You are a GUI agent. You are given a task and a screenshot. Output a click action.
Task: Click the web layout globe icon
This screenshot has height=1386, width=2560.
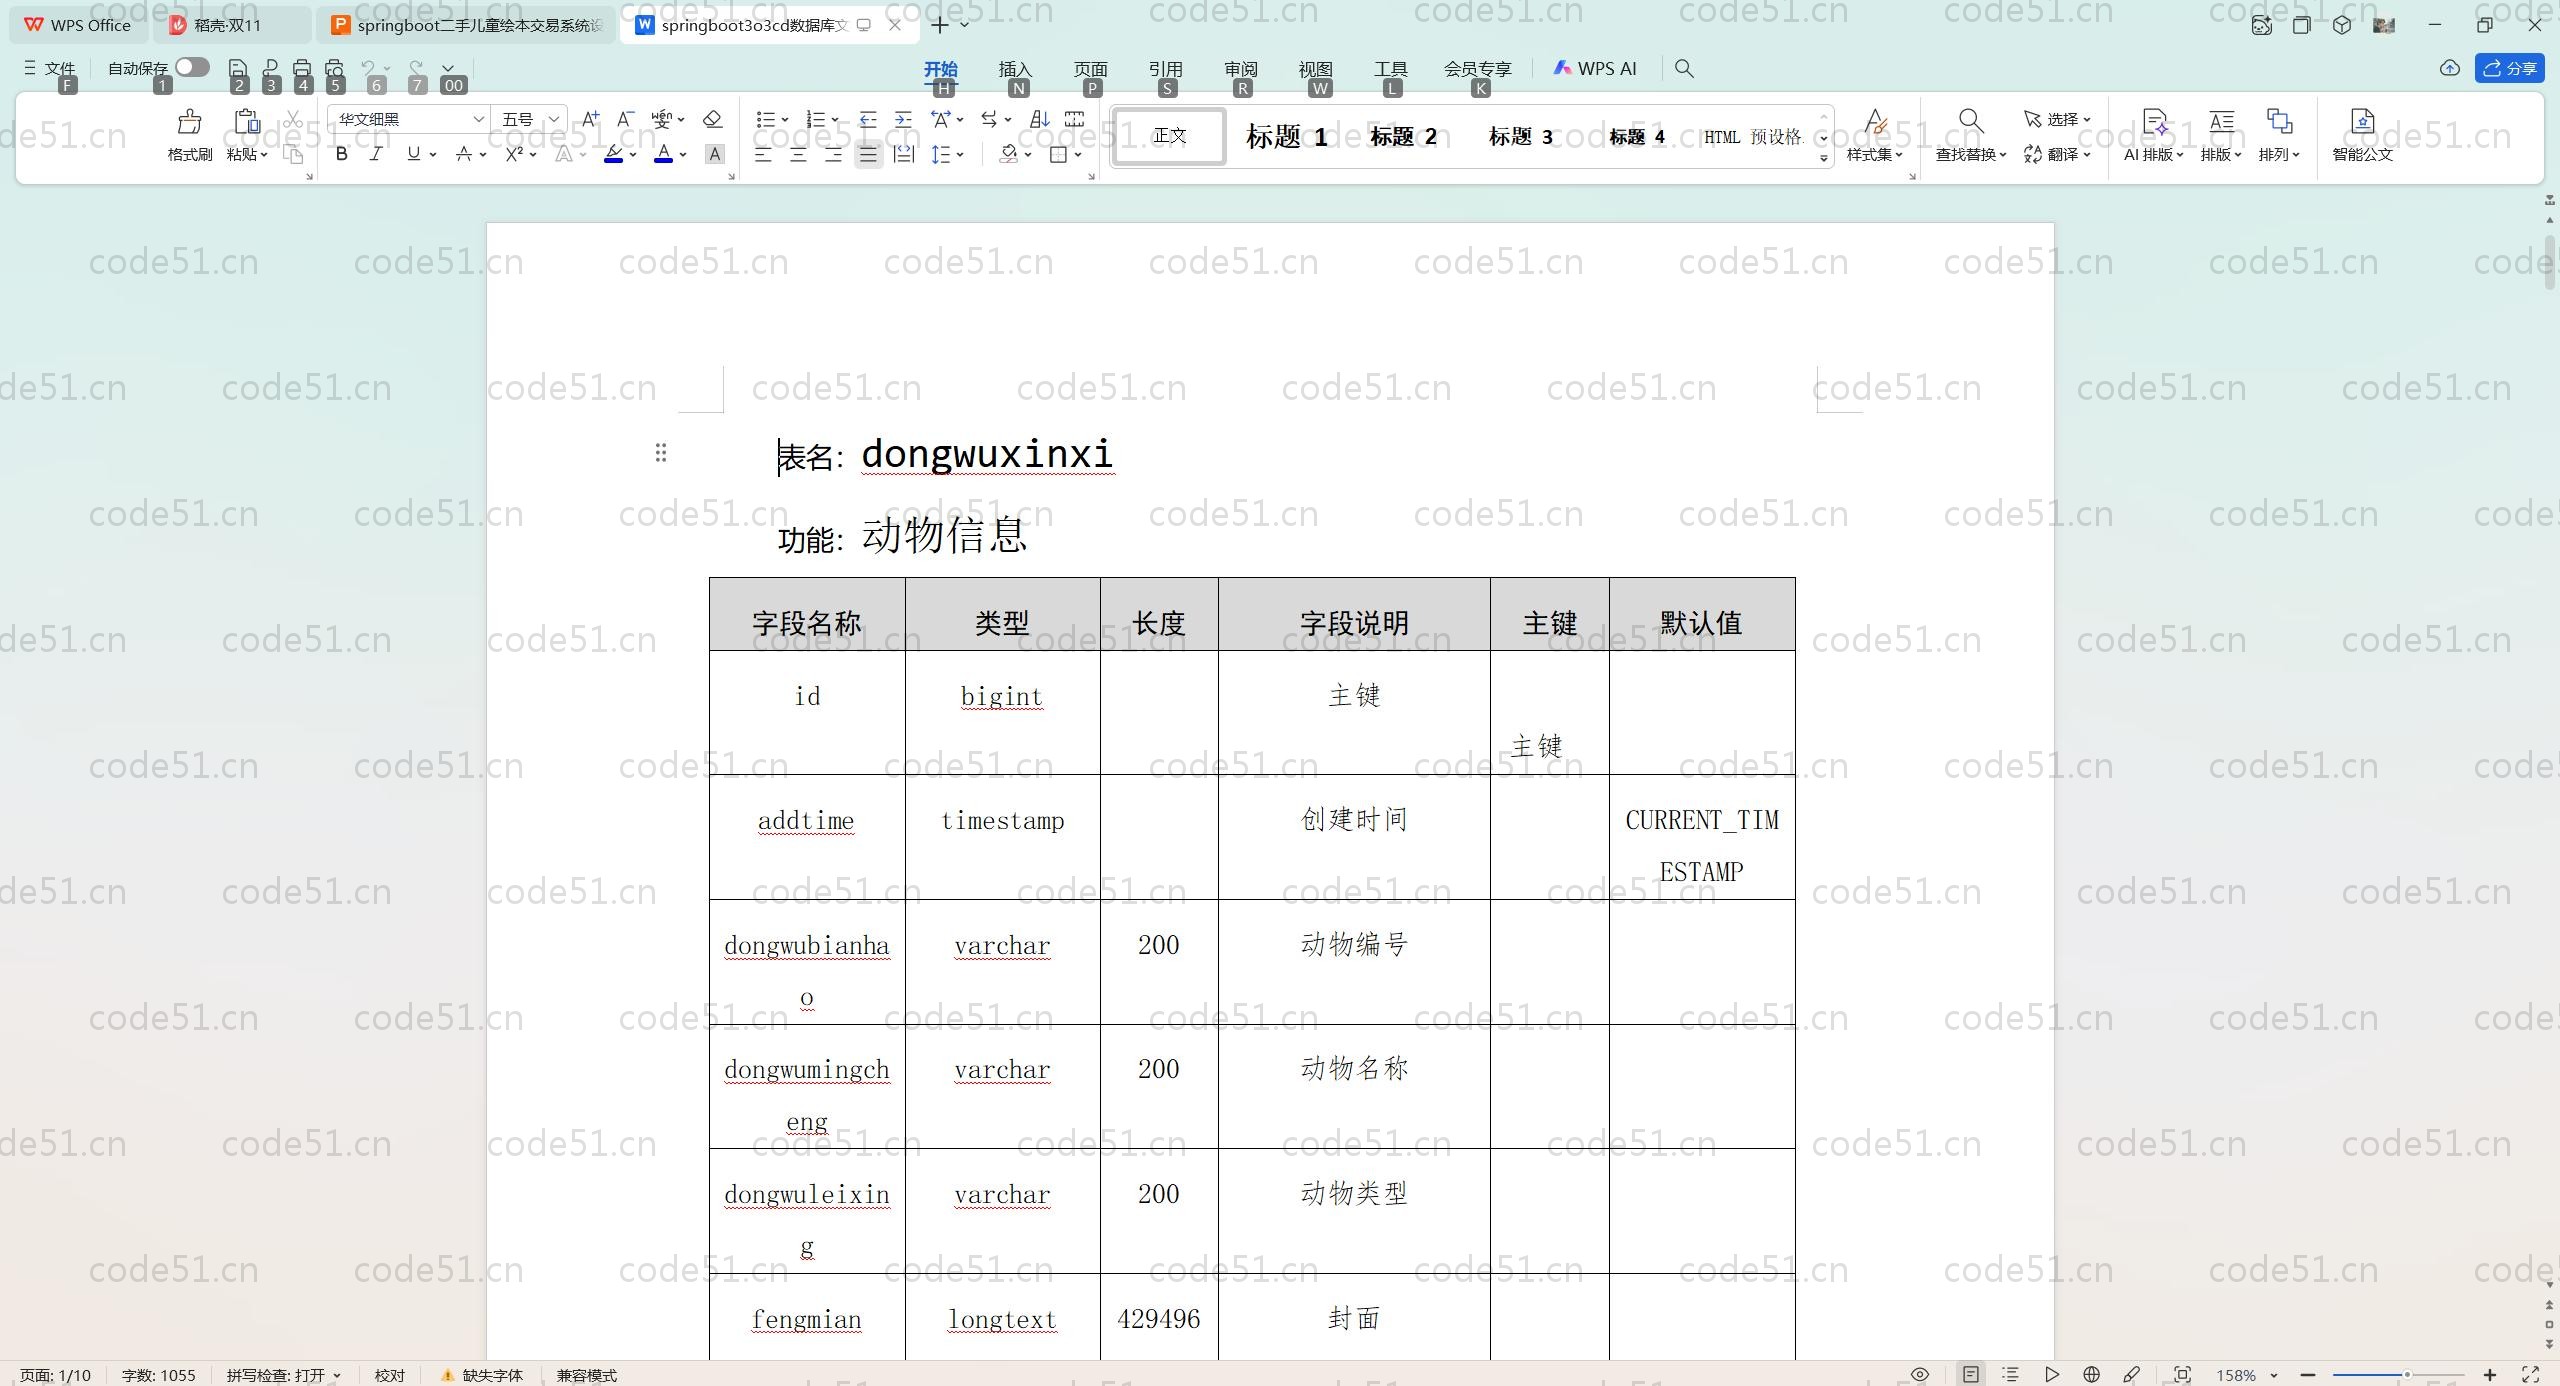[x=2091, y=1375]
